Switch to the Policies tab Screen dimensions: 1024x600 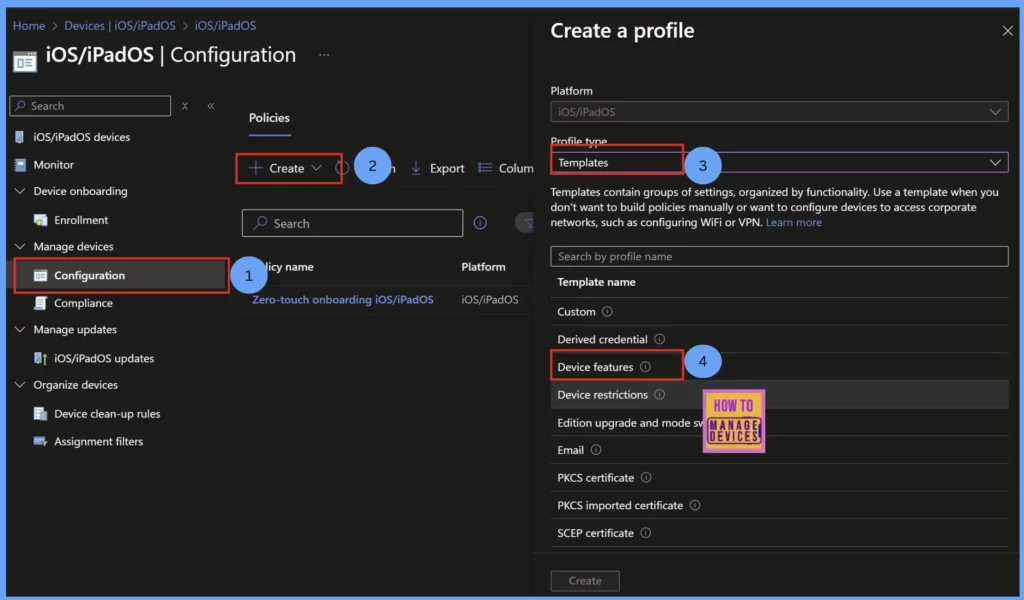269,118
